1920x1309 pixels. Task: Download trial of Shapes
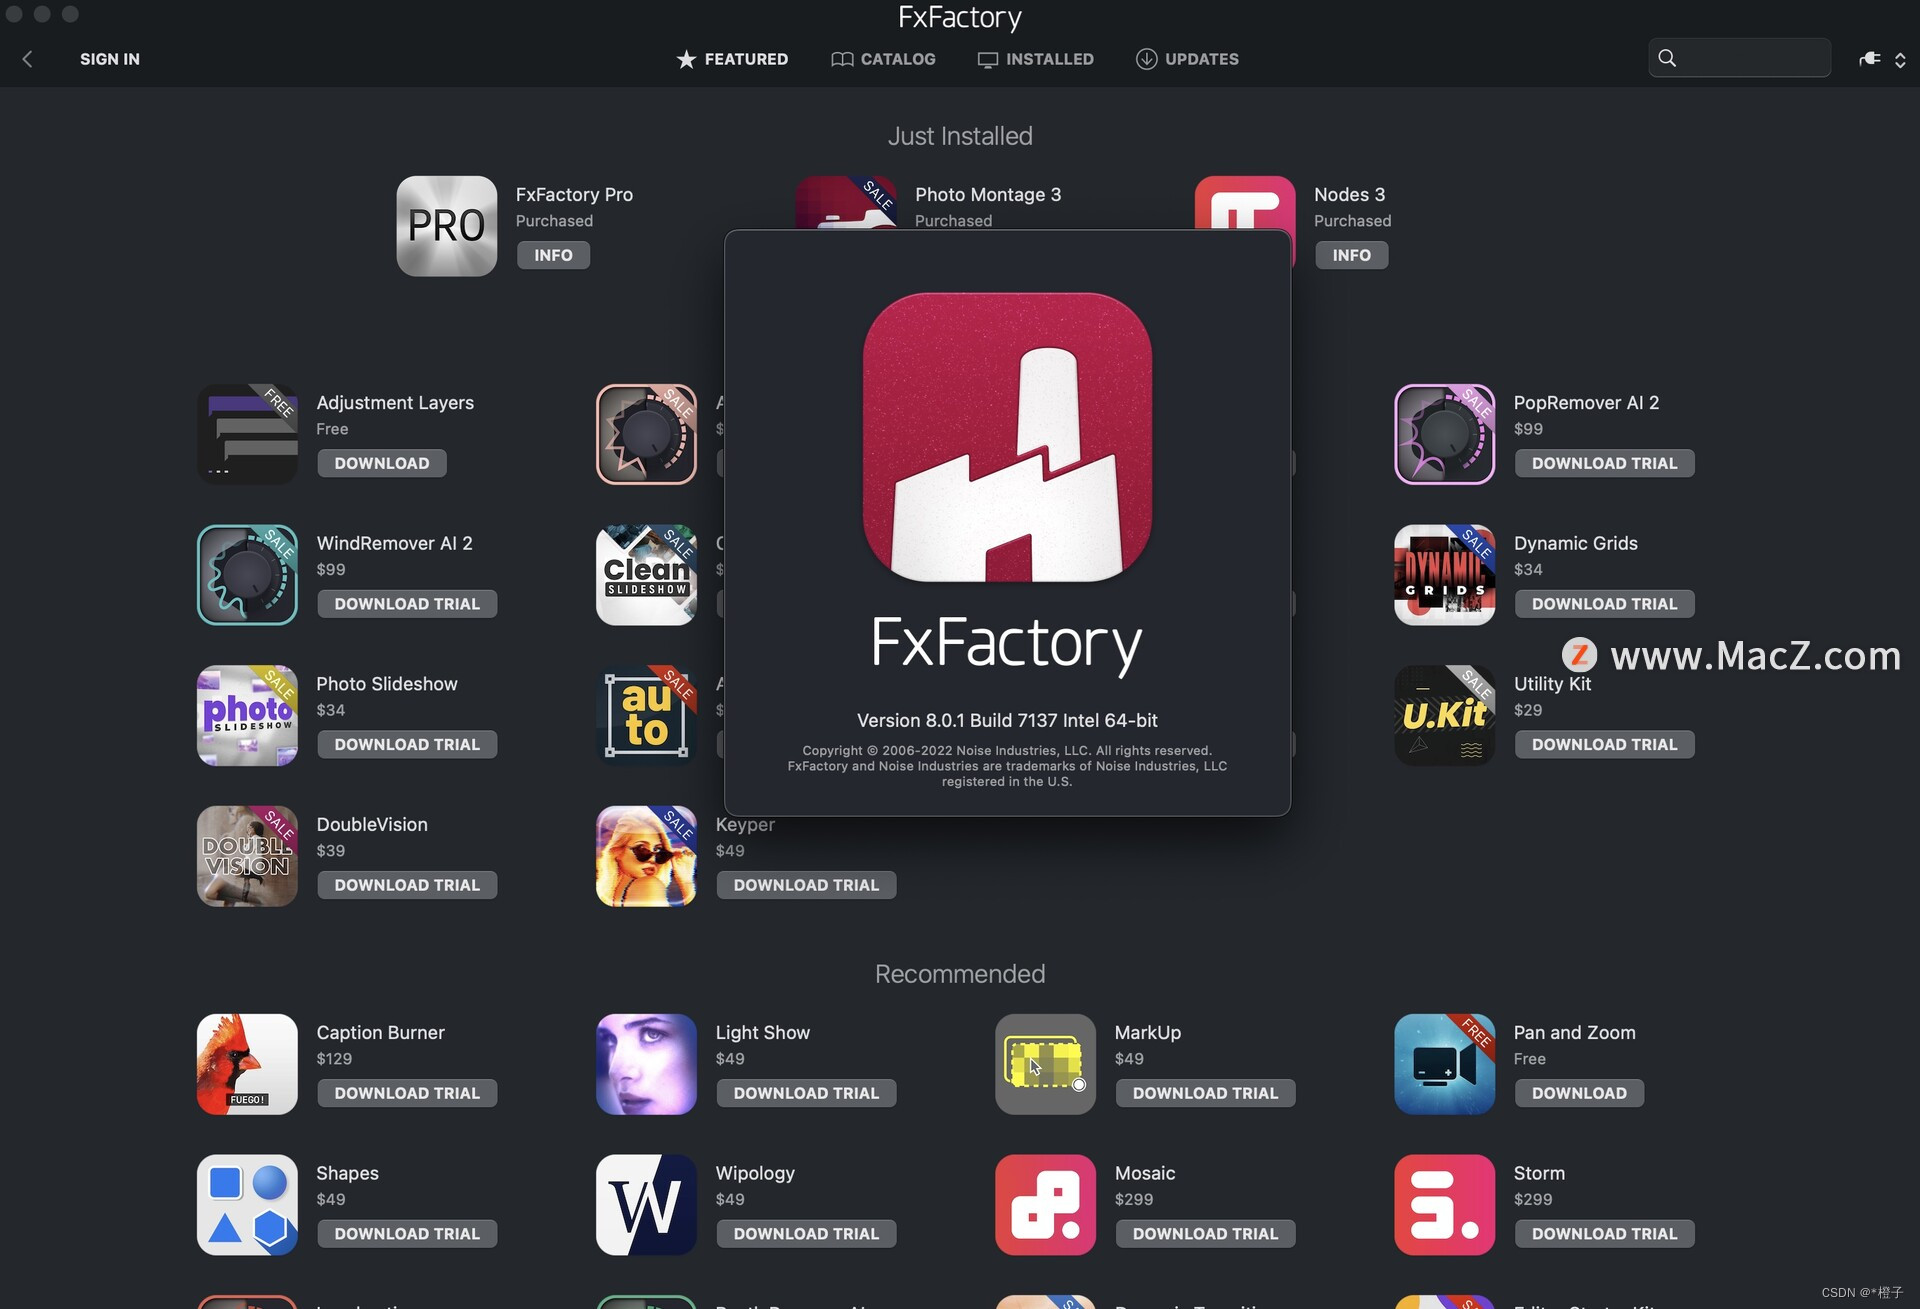(407, 1234)
